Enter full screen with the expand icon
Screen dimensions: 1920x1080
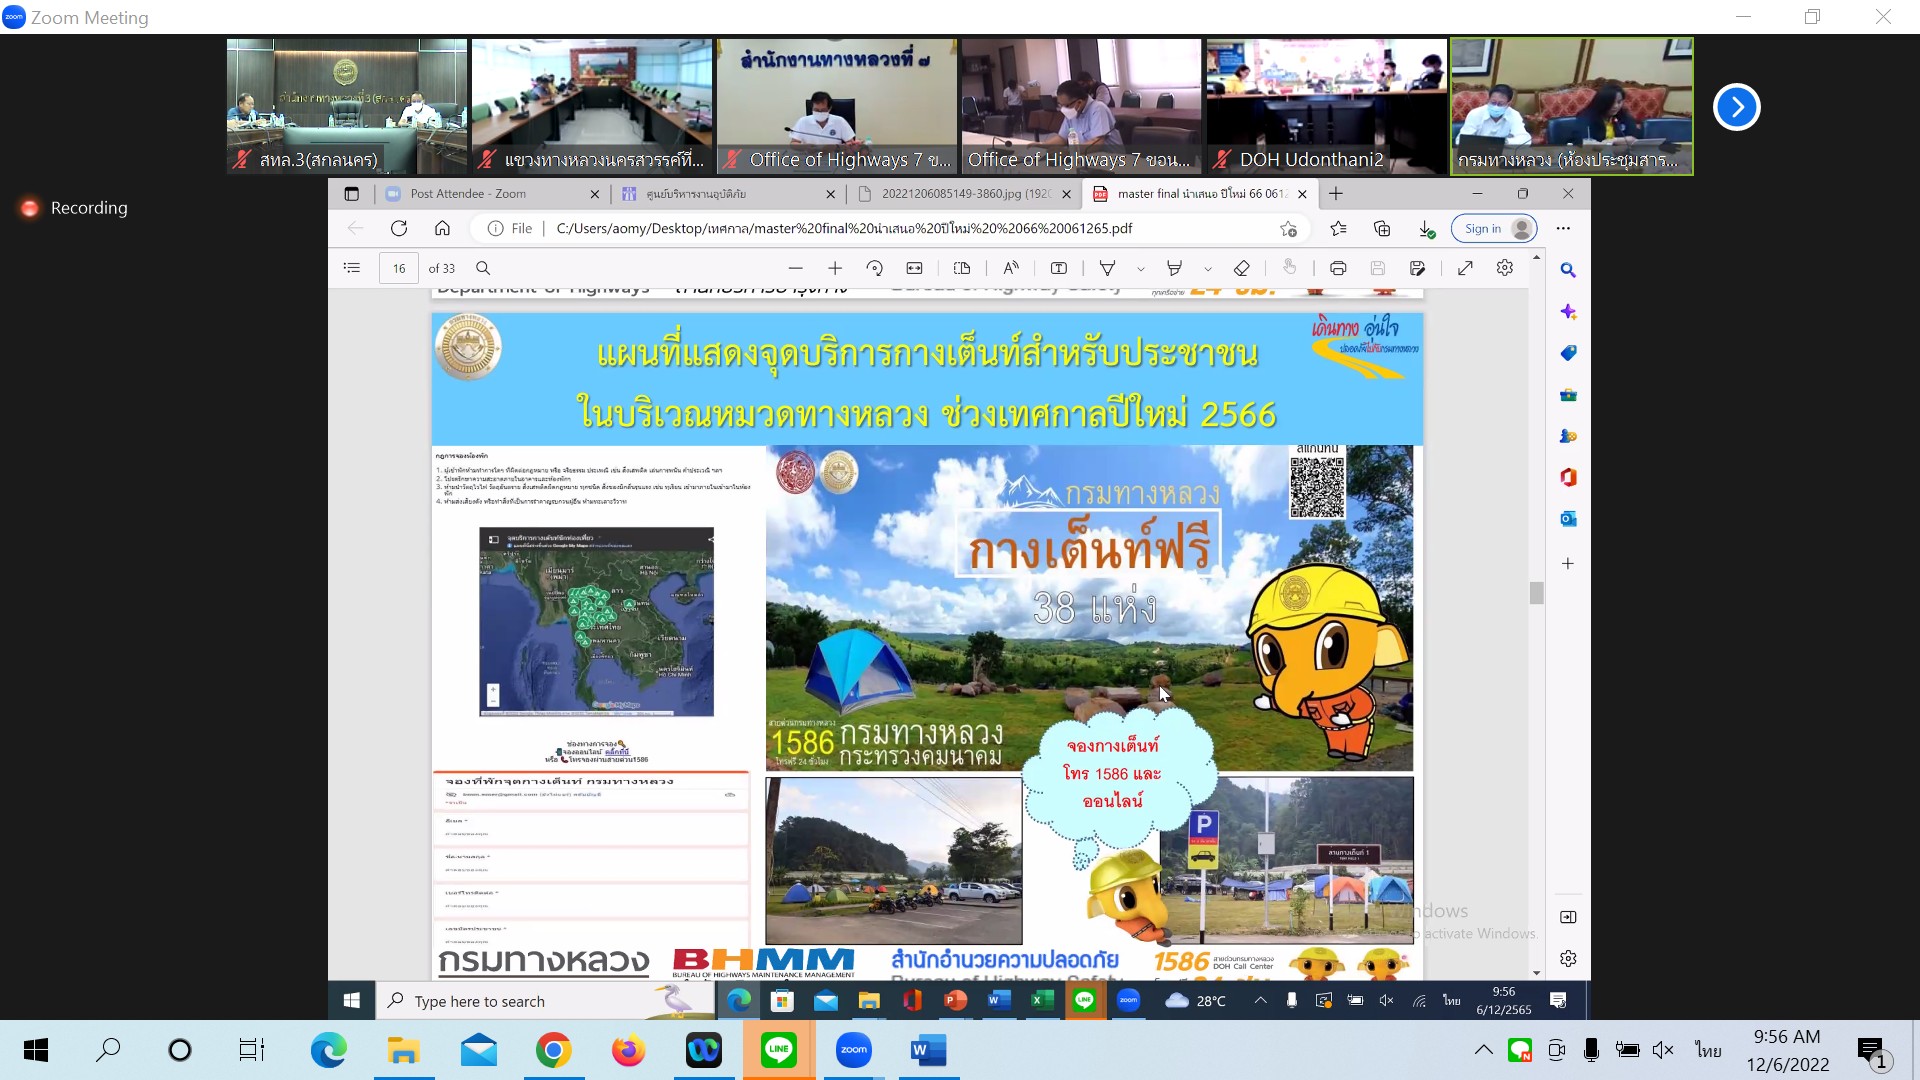tap(1465, 268)
